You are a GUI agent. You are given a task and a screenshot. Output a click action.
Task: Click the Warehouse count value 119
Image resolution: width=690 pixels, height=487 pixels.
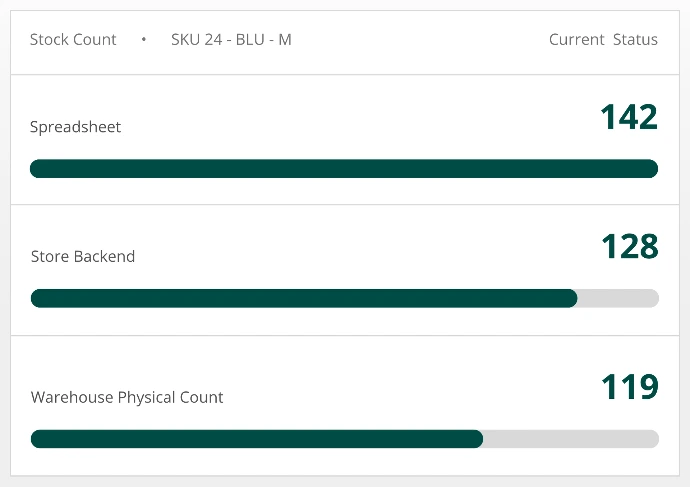click(x=630, y=387)
